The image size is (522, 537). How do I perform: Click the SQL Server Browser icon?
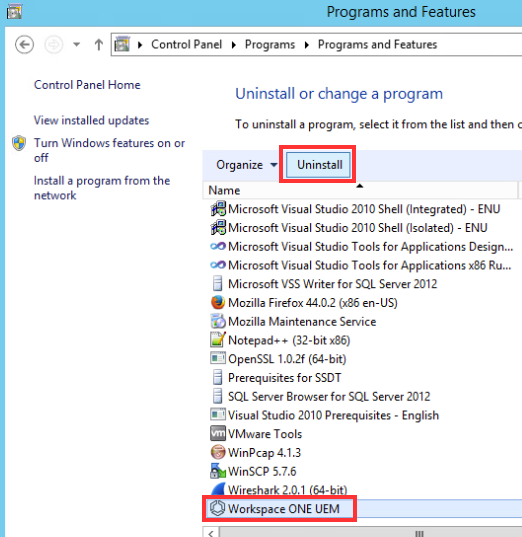[x=218, y=396]
